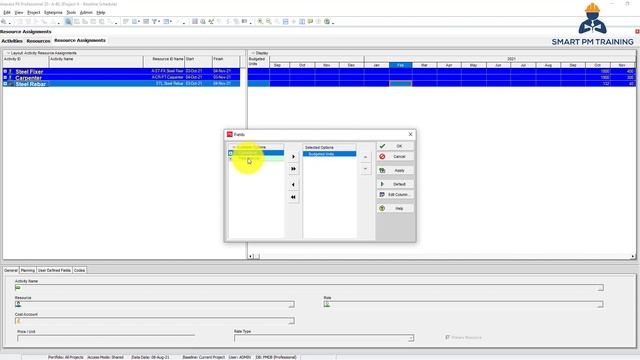Switch to the Resources tab

pos(38,41)
